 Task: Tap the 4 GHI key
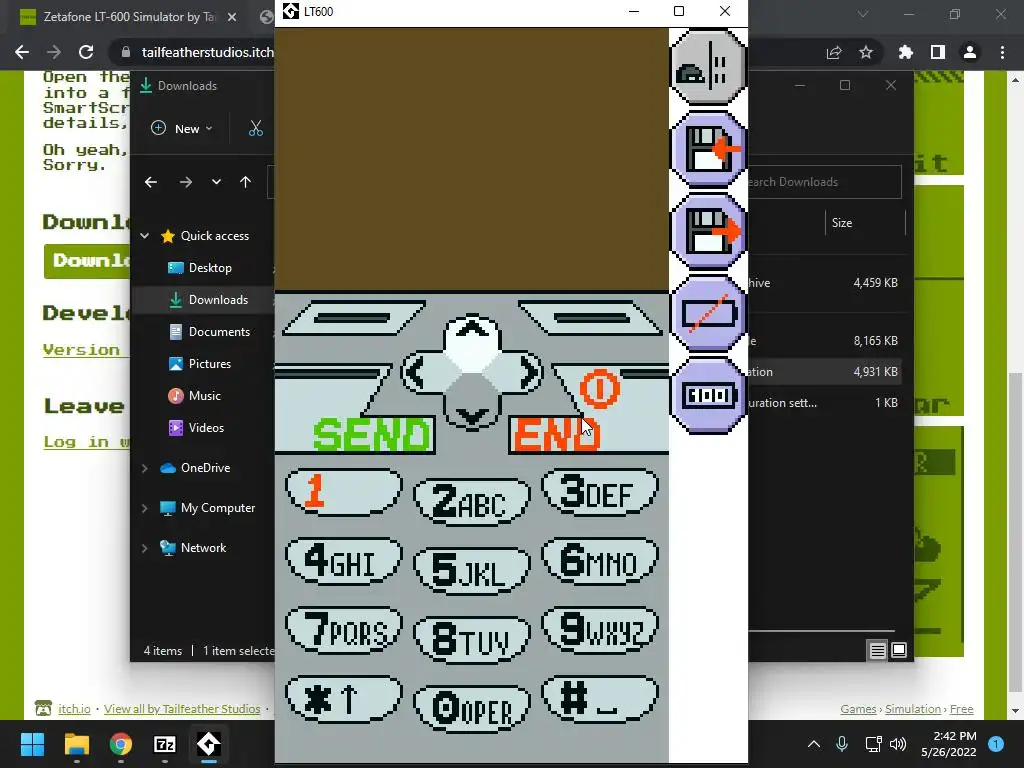tap(344, 560)
